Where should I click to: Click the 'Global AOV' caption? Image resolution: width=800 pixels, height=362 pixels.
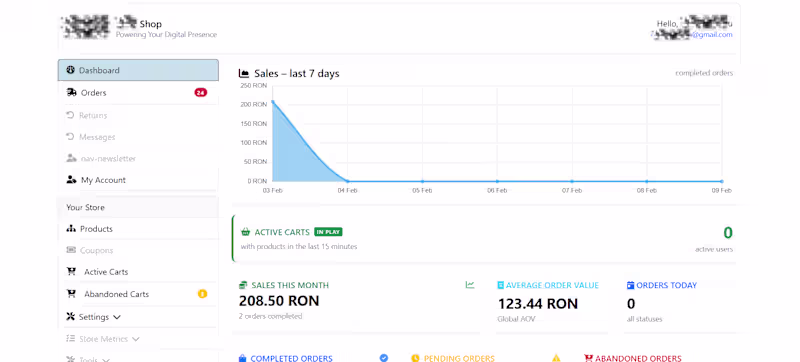point(516,319)
